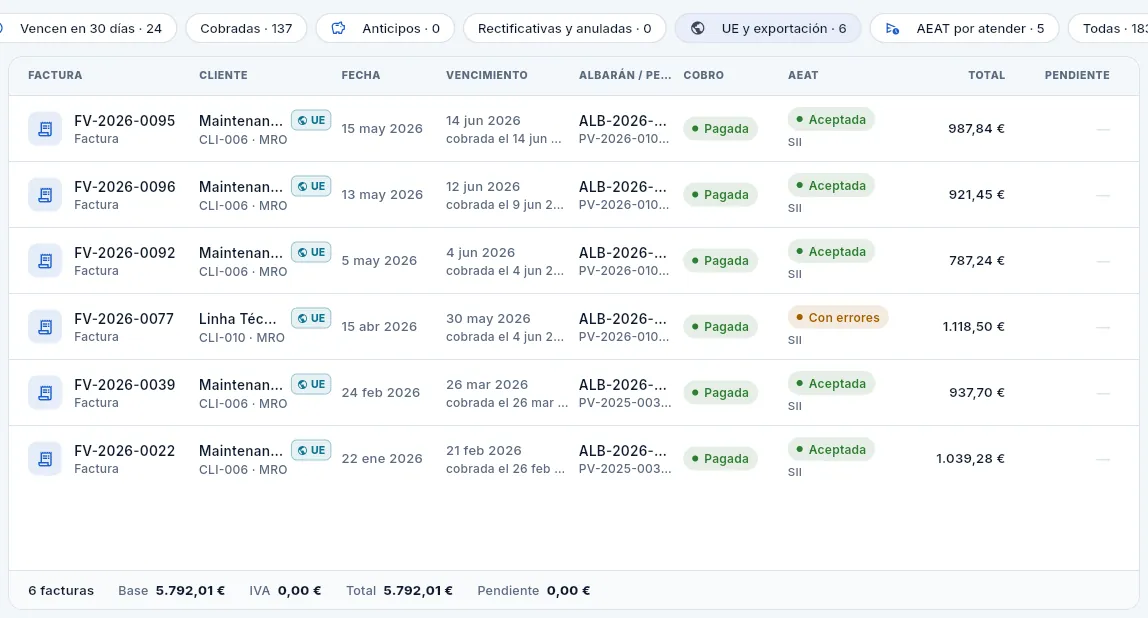The height and width of the screenshot is (618, 1148).
Task: Click invoice document icon for FV-2026-0092
Action: [x=45, y=261]
